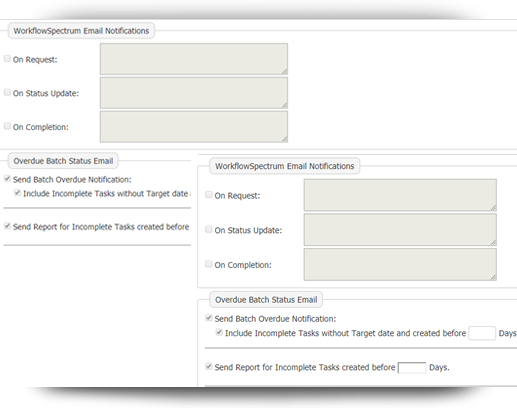Toggle Include Incomplete Tasks checkbox in back panel
517x413 pixels.
(x=17, y=193)
